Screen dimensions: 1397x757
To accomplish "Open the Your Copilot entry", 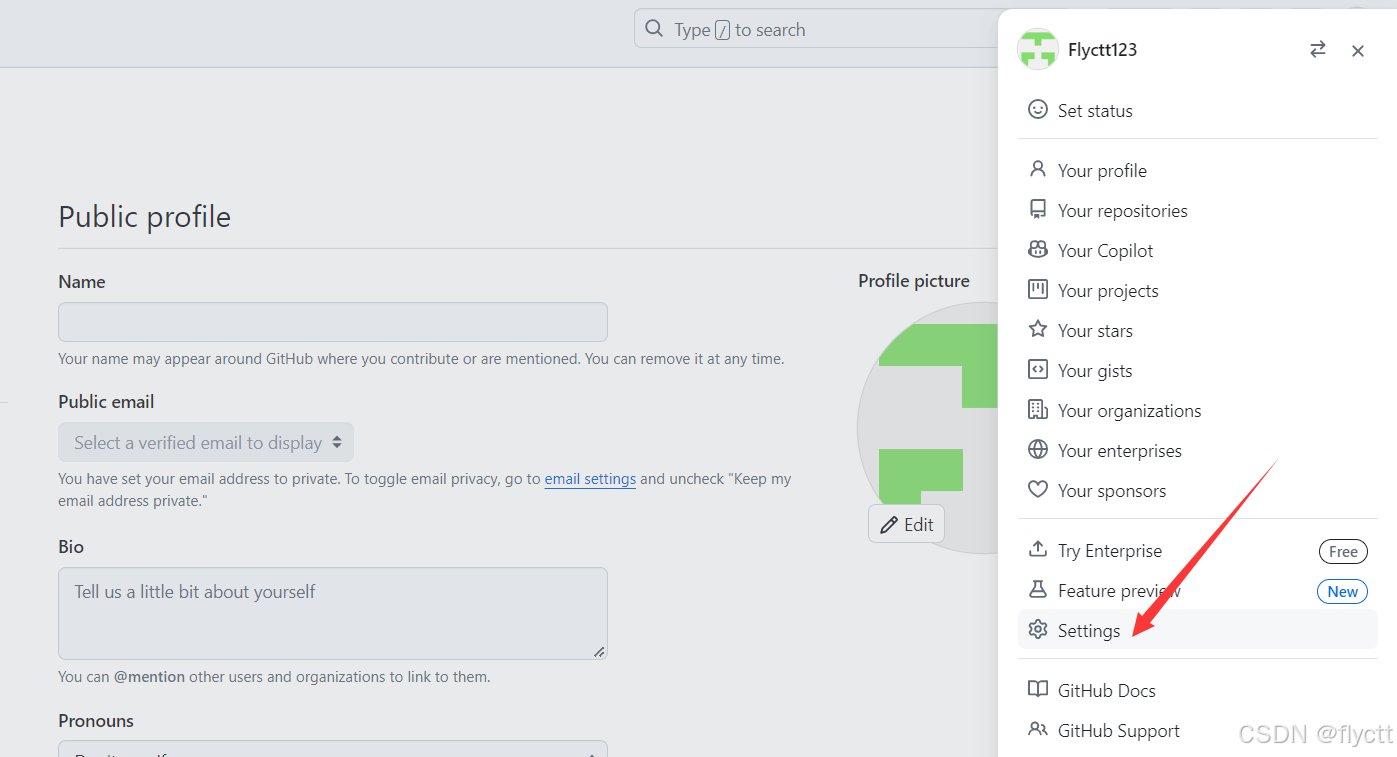I will pos(1198,250).
